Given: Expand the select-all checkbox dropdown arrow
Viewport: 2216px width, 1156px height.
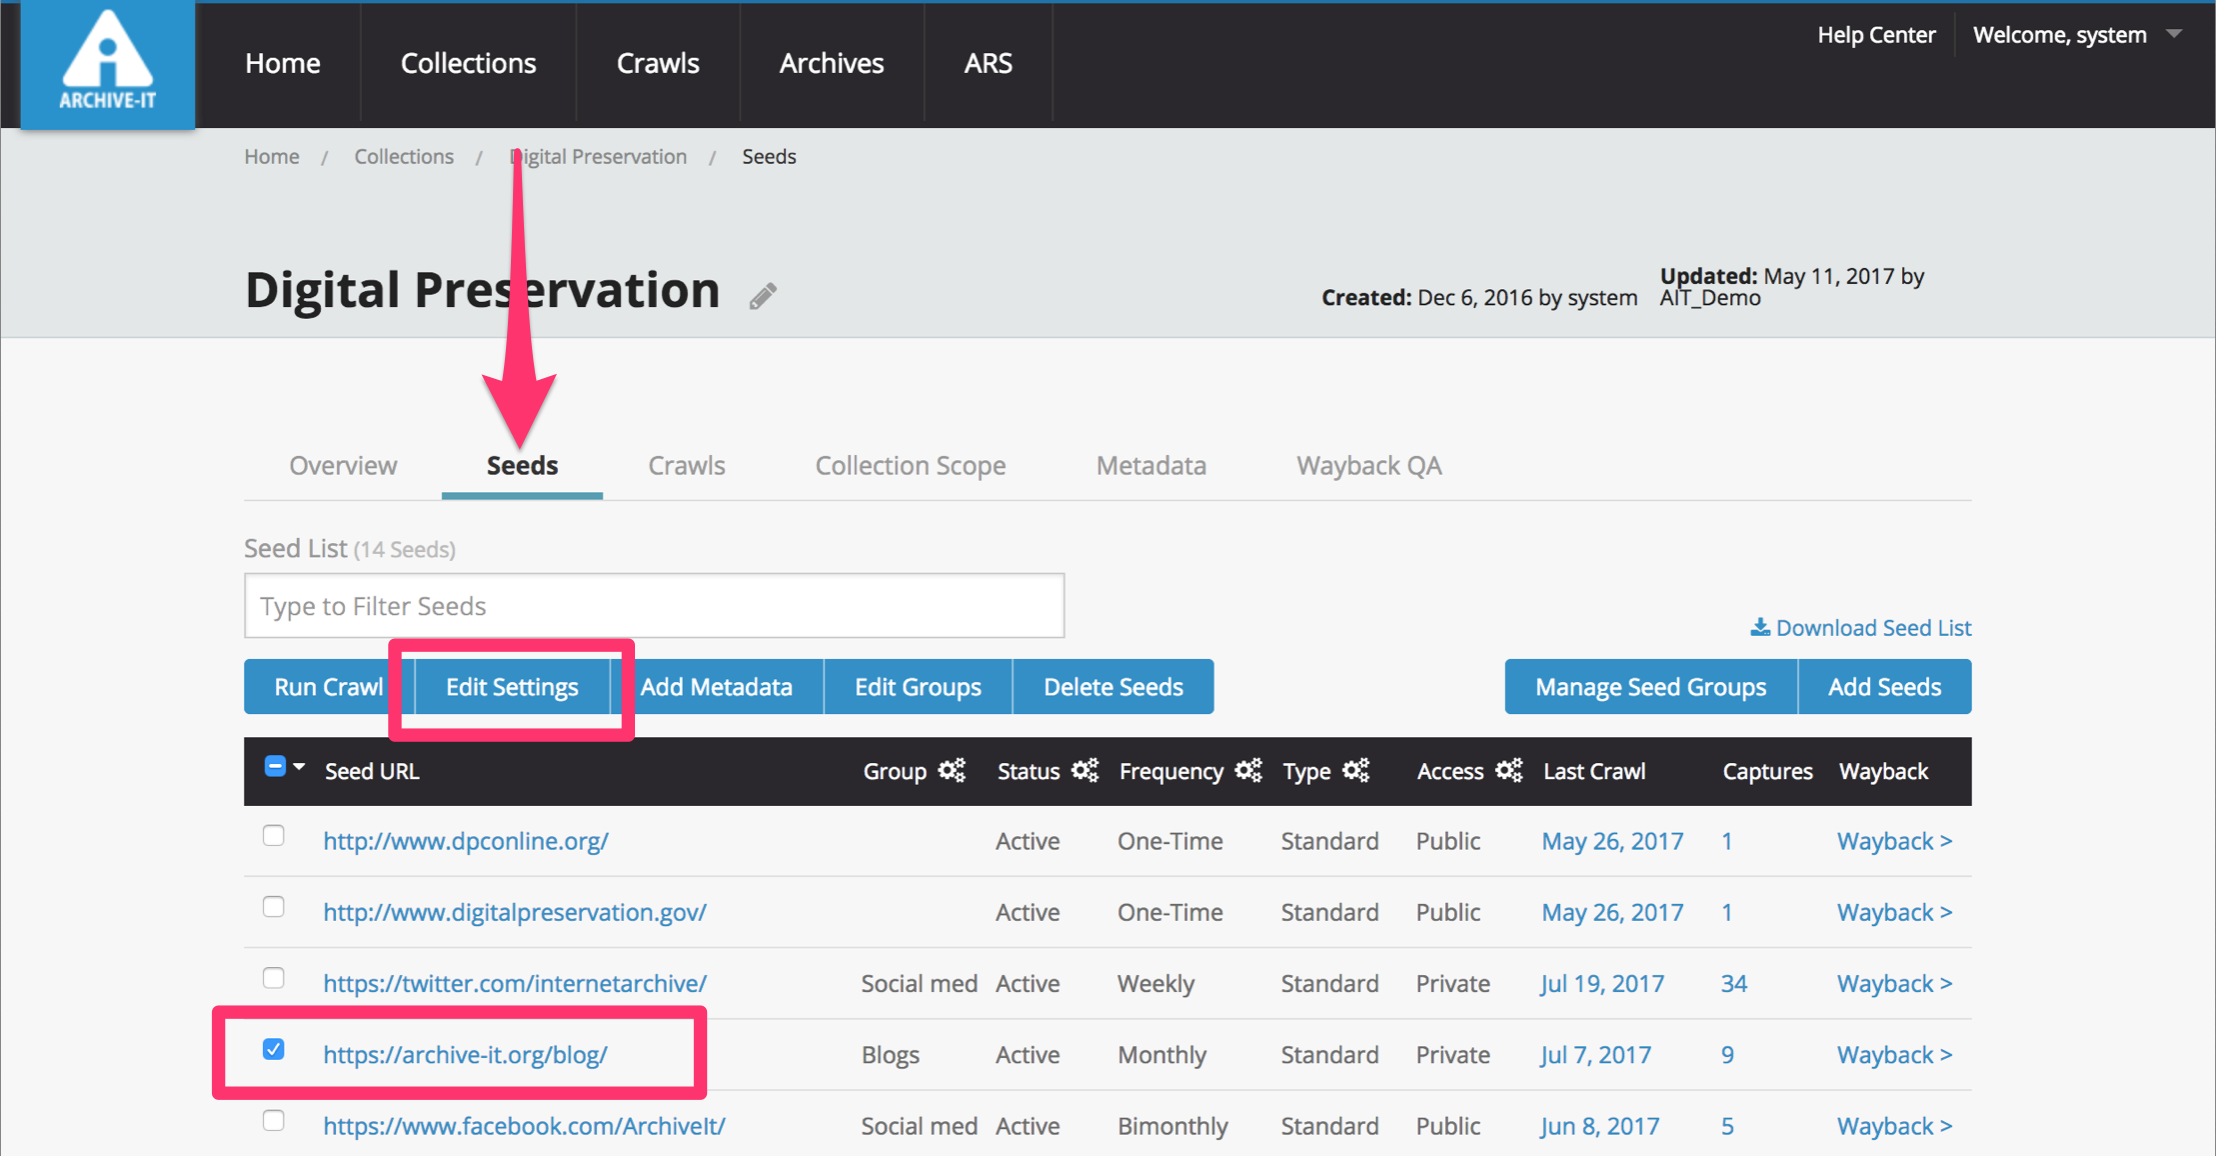Looking at the screenshot, I should [299, 767].
